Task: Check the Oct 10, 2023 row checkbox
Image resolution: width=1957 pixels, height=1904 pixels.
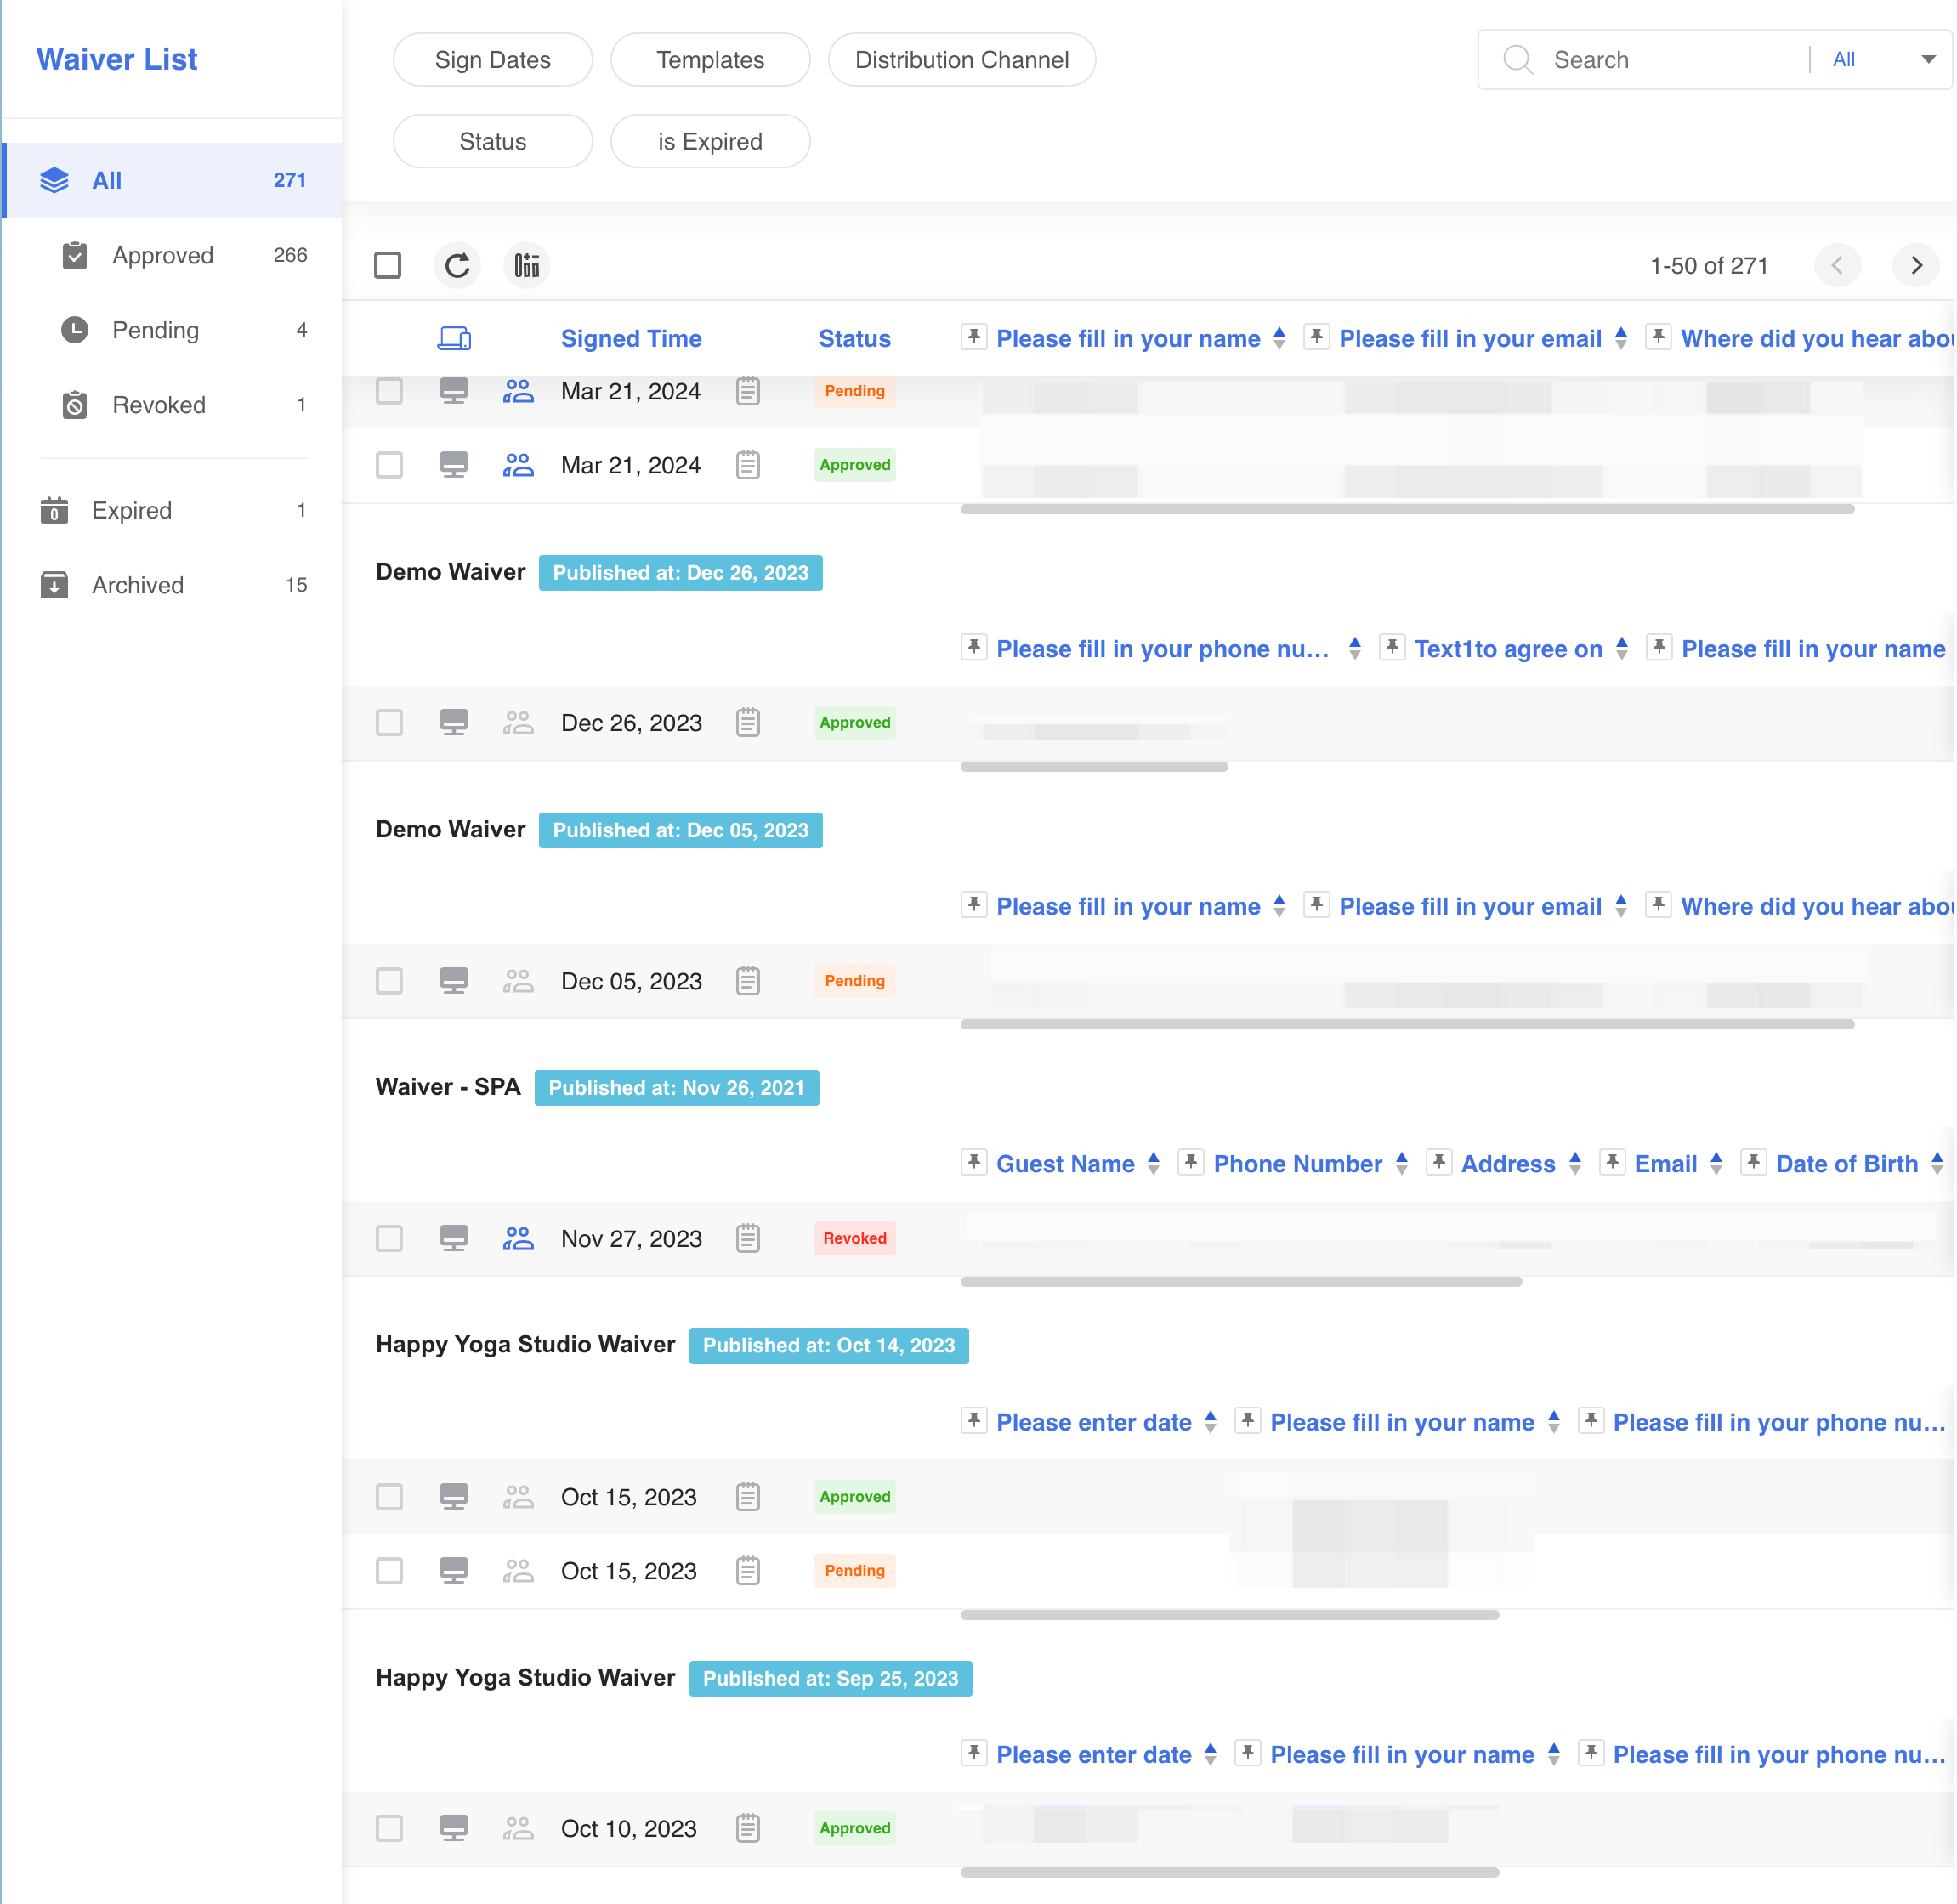Action: [x=389, y=1828]
